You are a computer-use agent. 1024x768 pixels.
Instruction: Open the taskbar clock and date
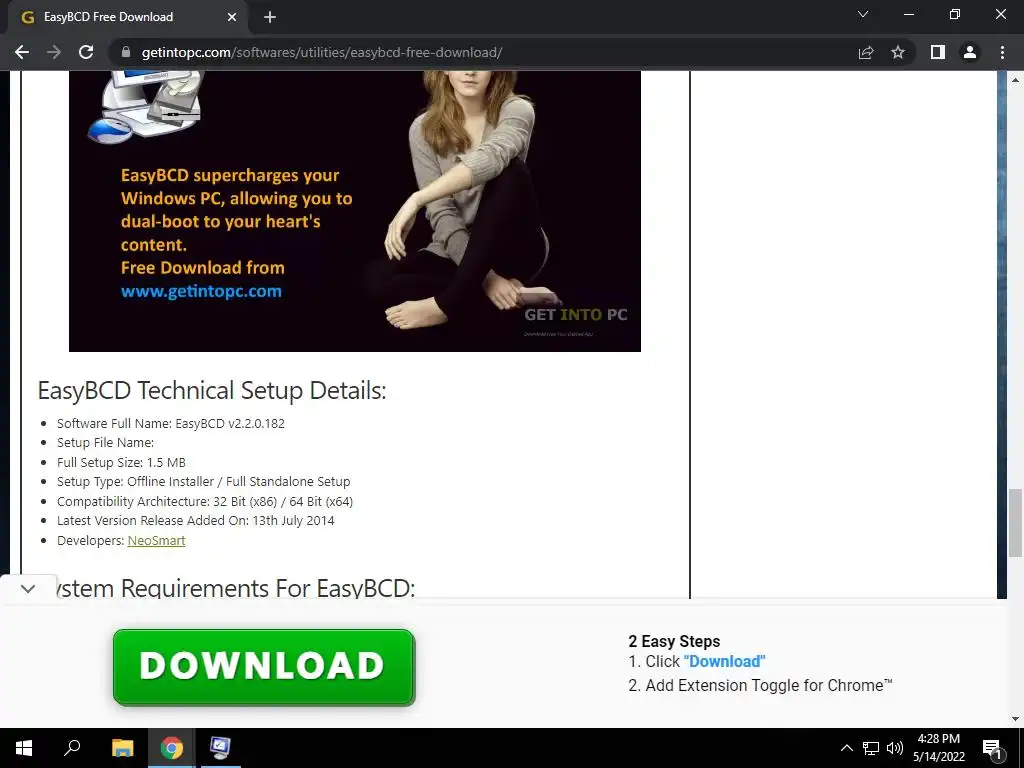click(938, 748)
